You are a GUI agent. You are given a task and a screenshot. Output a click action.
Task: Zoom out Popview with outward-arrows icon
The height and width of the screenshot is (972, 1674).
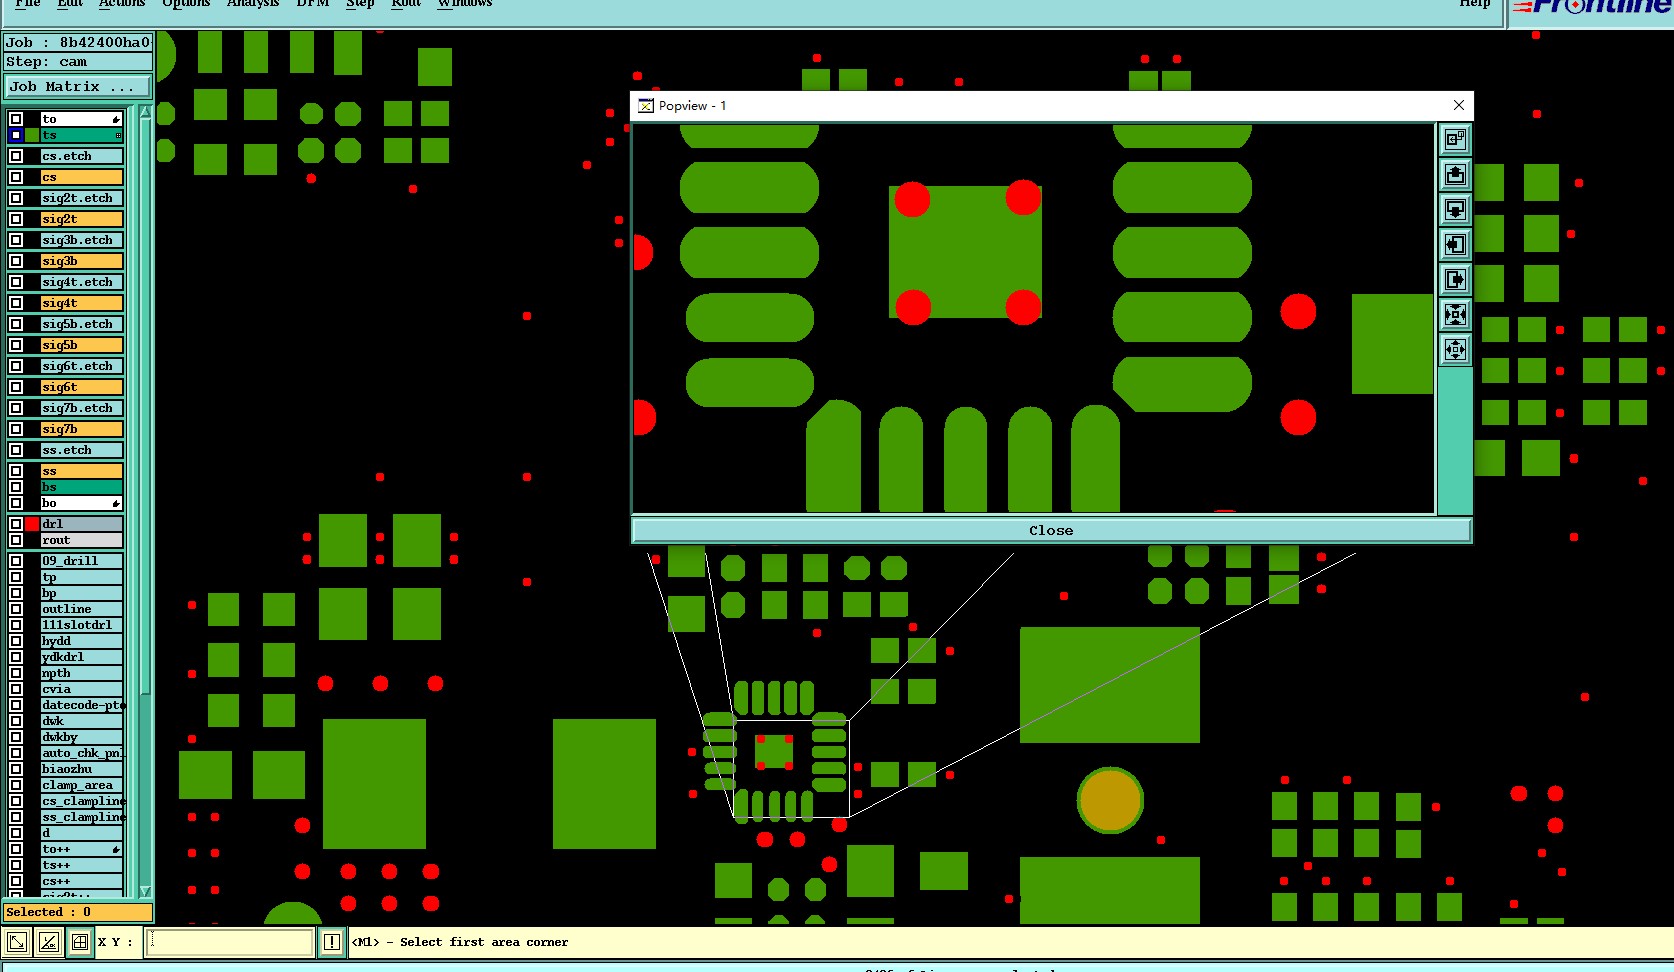pos(1455,350)
